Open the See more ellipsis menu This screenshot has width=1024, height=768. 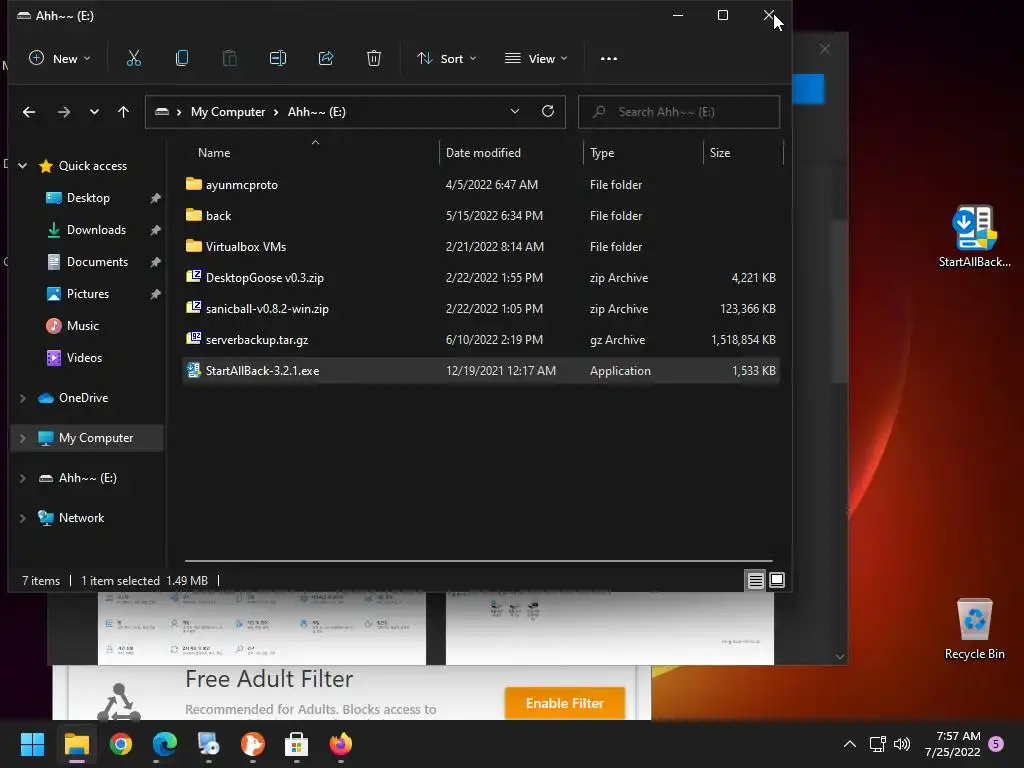click(x=609, y=59)
